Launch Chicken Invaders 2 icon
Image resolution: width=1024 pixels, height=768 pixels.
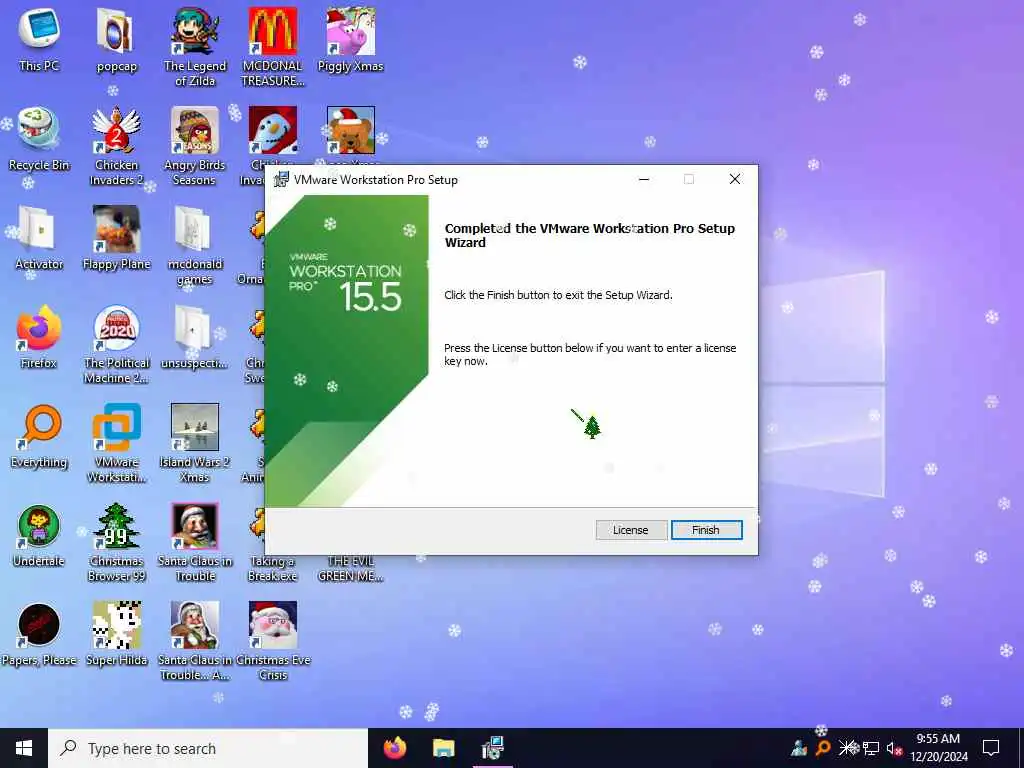tap(117, 146)
